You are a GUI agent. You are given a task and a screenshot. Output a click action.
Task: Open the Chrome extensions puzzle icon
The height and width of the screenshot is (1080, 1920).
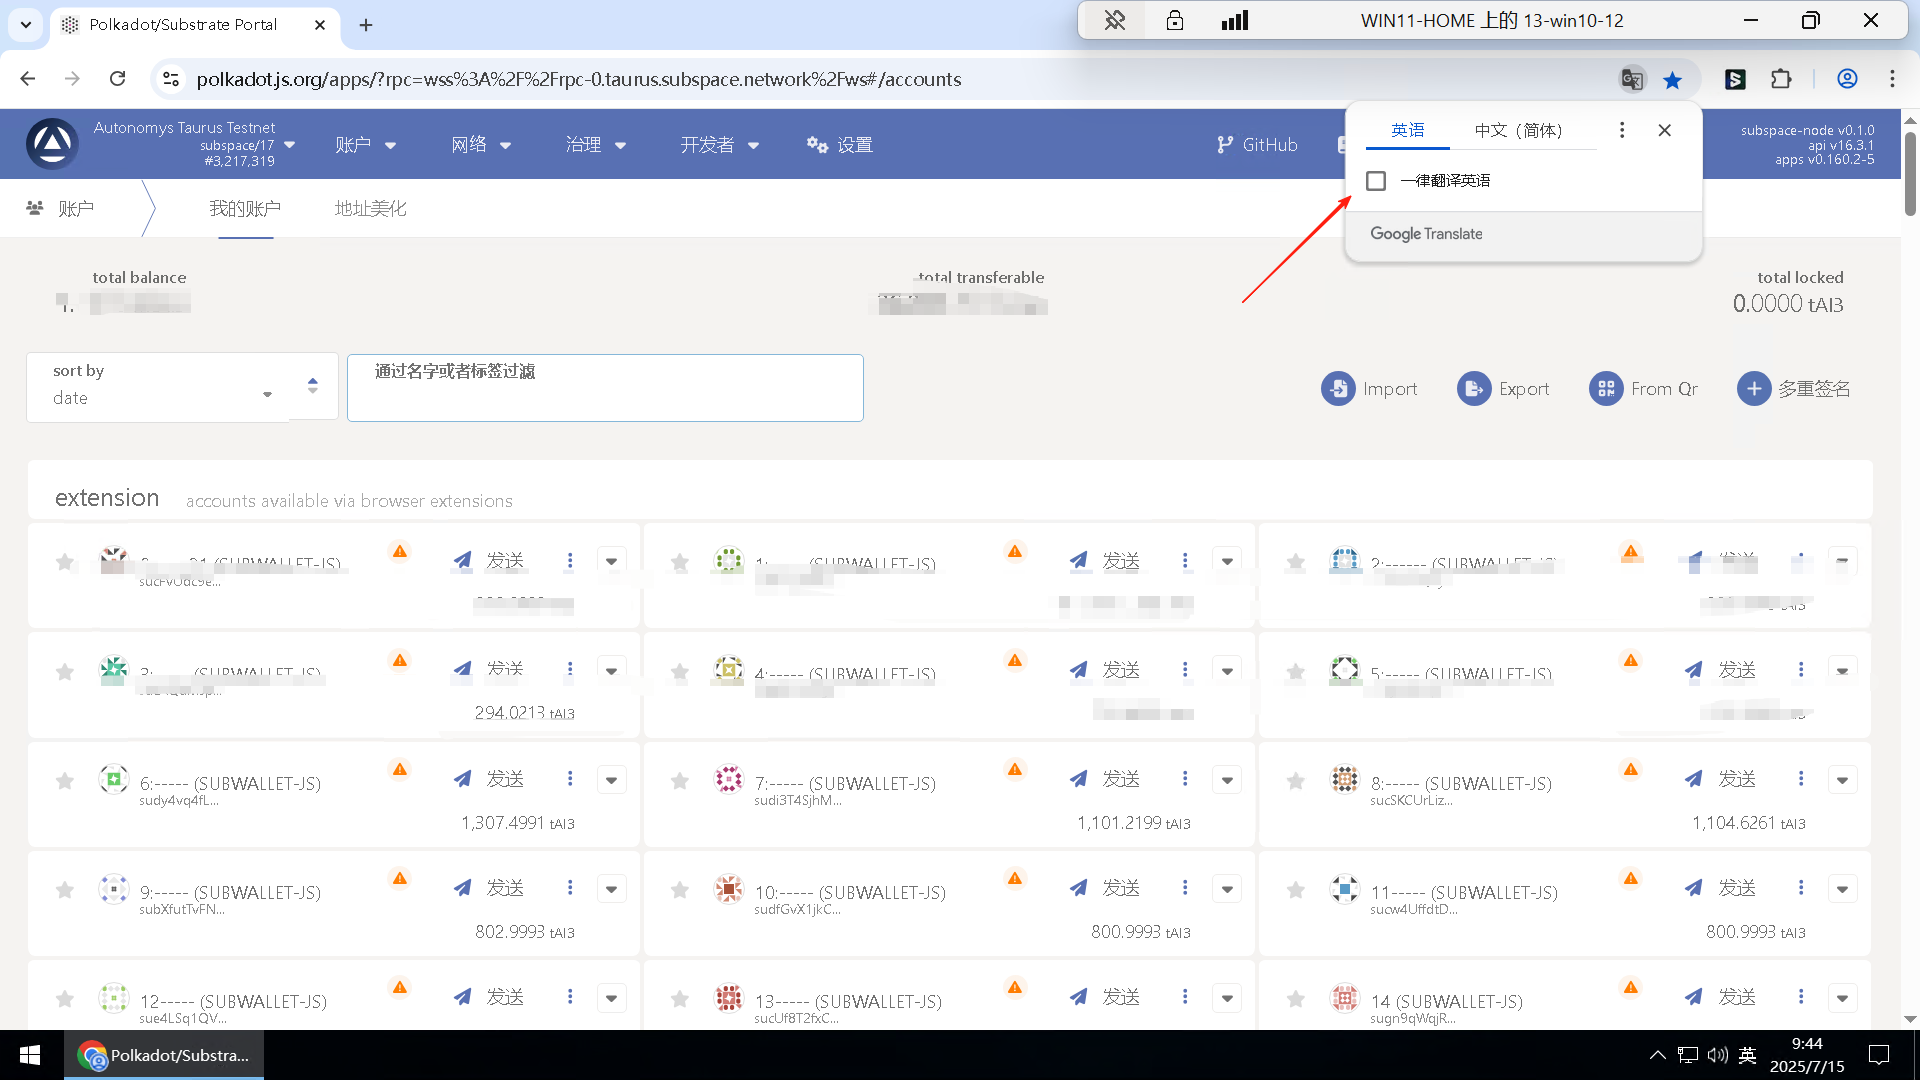(1781, 79)
